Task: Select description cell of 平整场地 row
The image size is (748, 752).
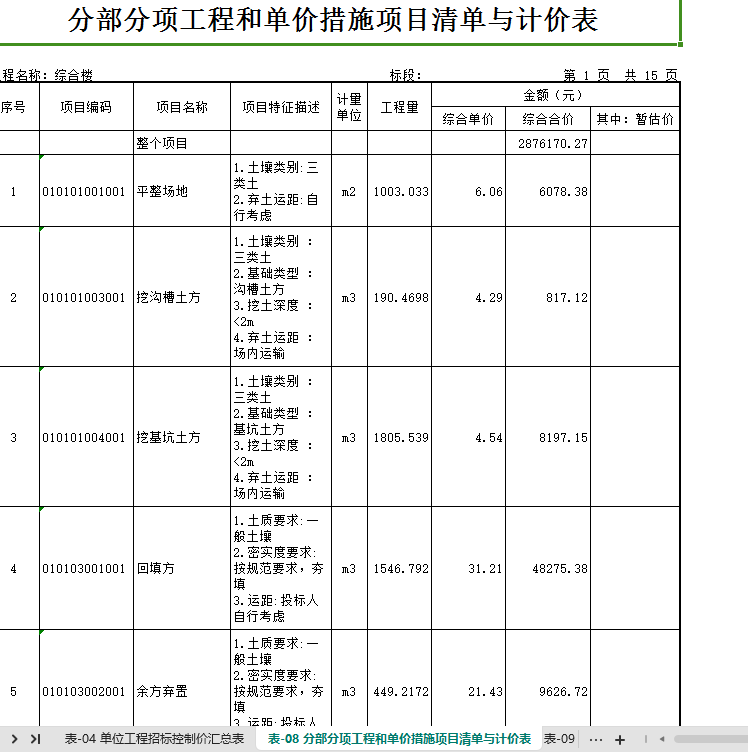Action: [x=281, y=191]
